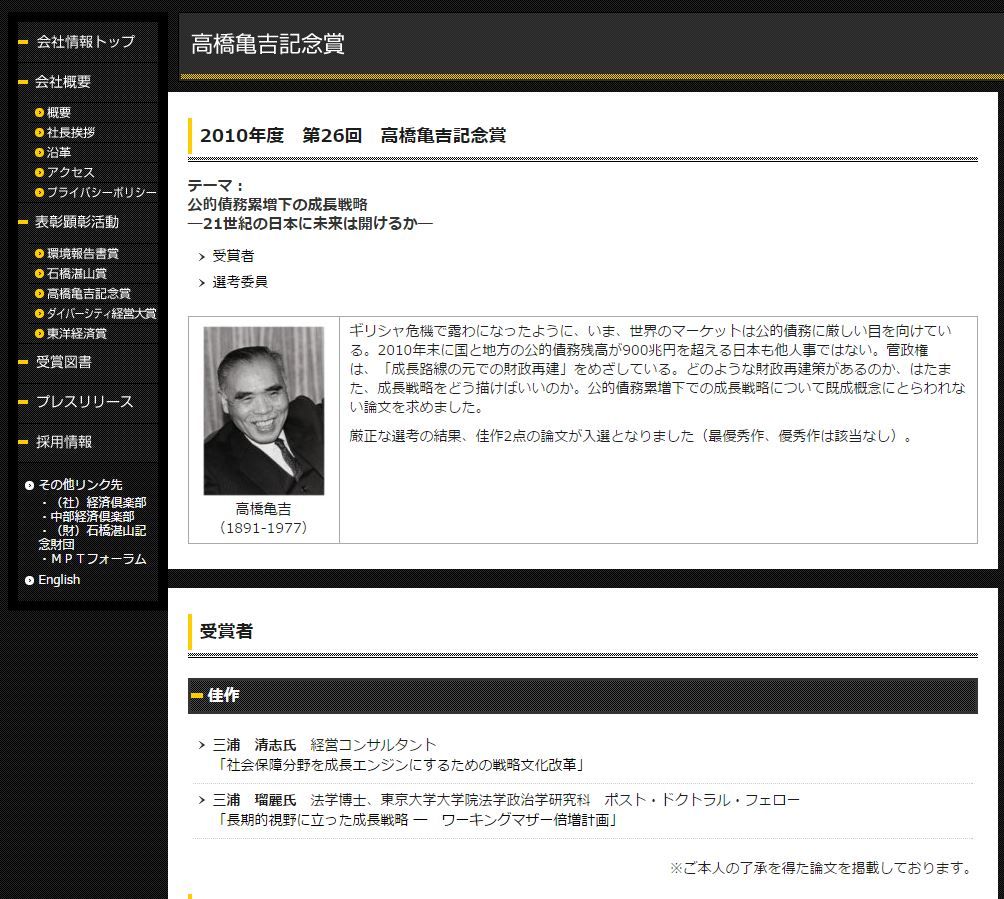Open the 受賞図書 sidebar menu
Image resolution: width=1004 pixels, height=899 pixels.
(x=63, y=362)
